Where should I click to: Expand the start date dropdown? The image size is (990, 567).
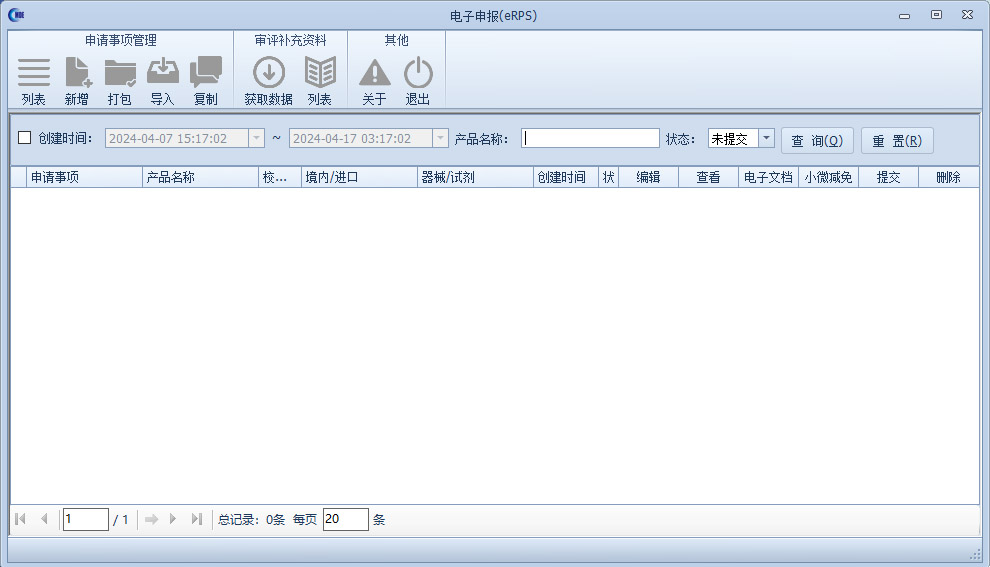tap(256, 139)
